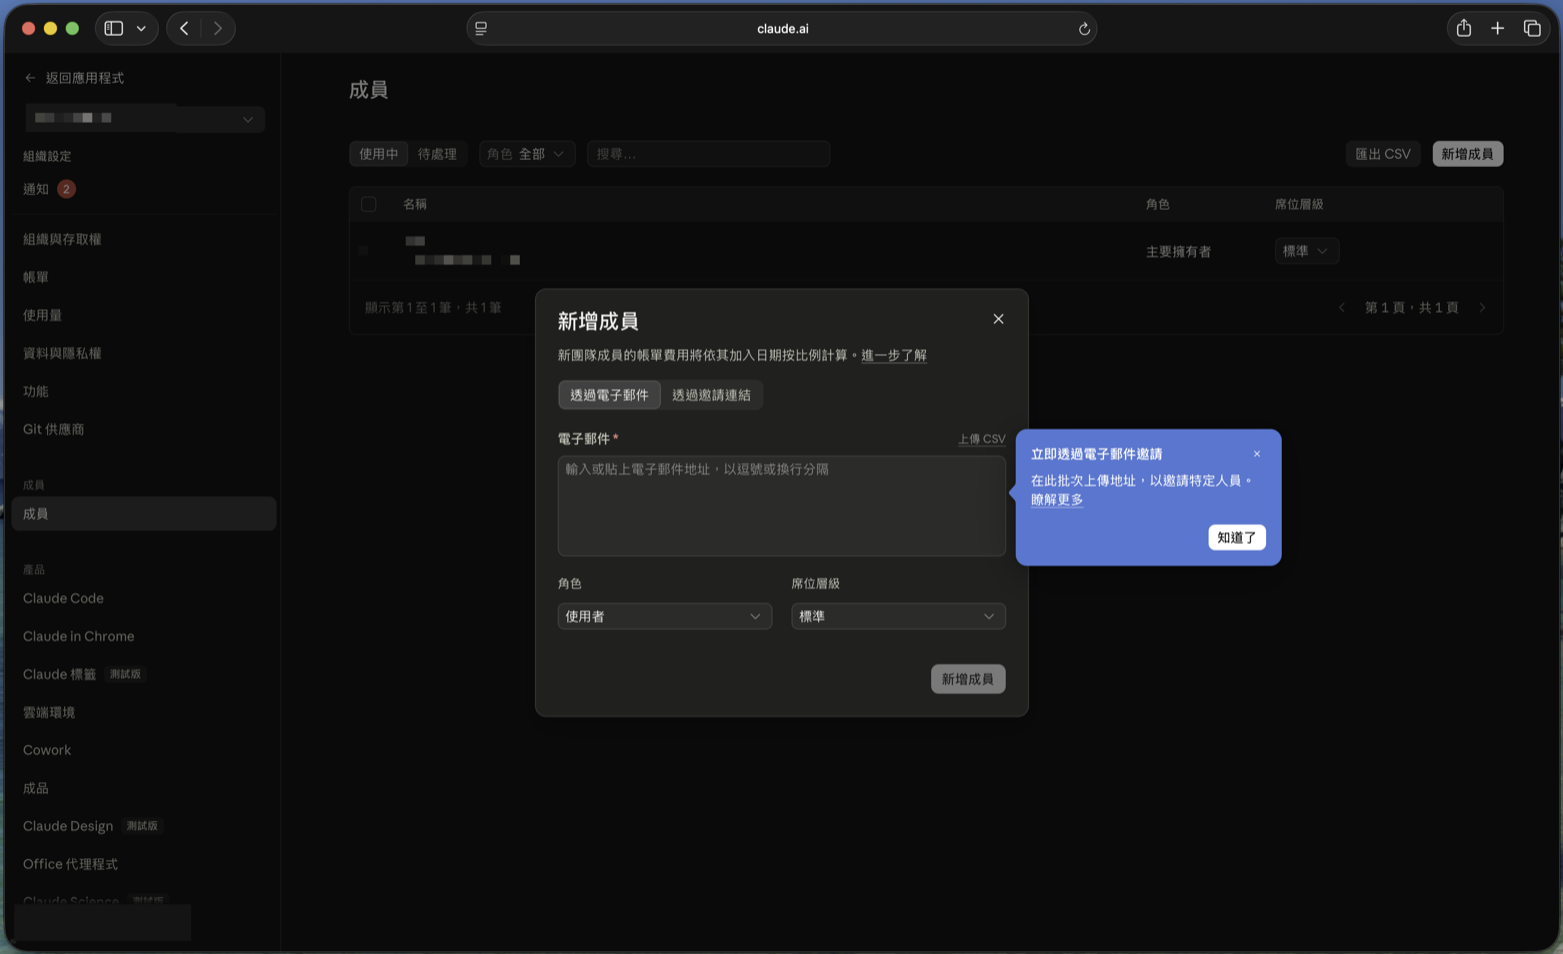Switch to the 透過邀請連結 tab
This screenshot has height=954, width=1563.
click(711, 395)
